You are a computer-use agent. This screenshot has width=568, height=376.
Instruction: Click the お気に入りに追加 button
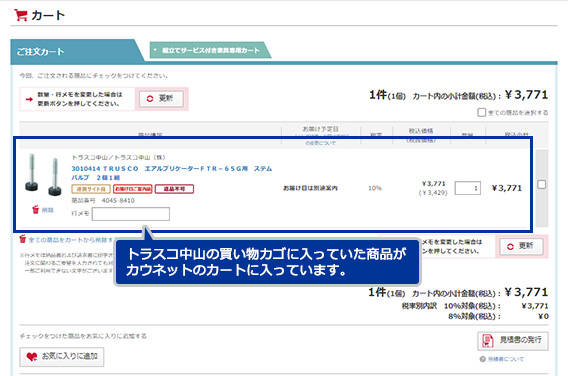62,357
